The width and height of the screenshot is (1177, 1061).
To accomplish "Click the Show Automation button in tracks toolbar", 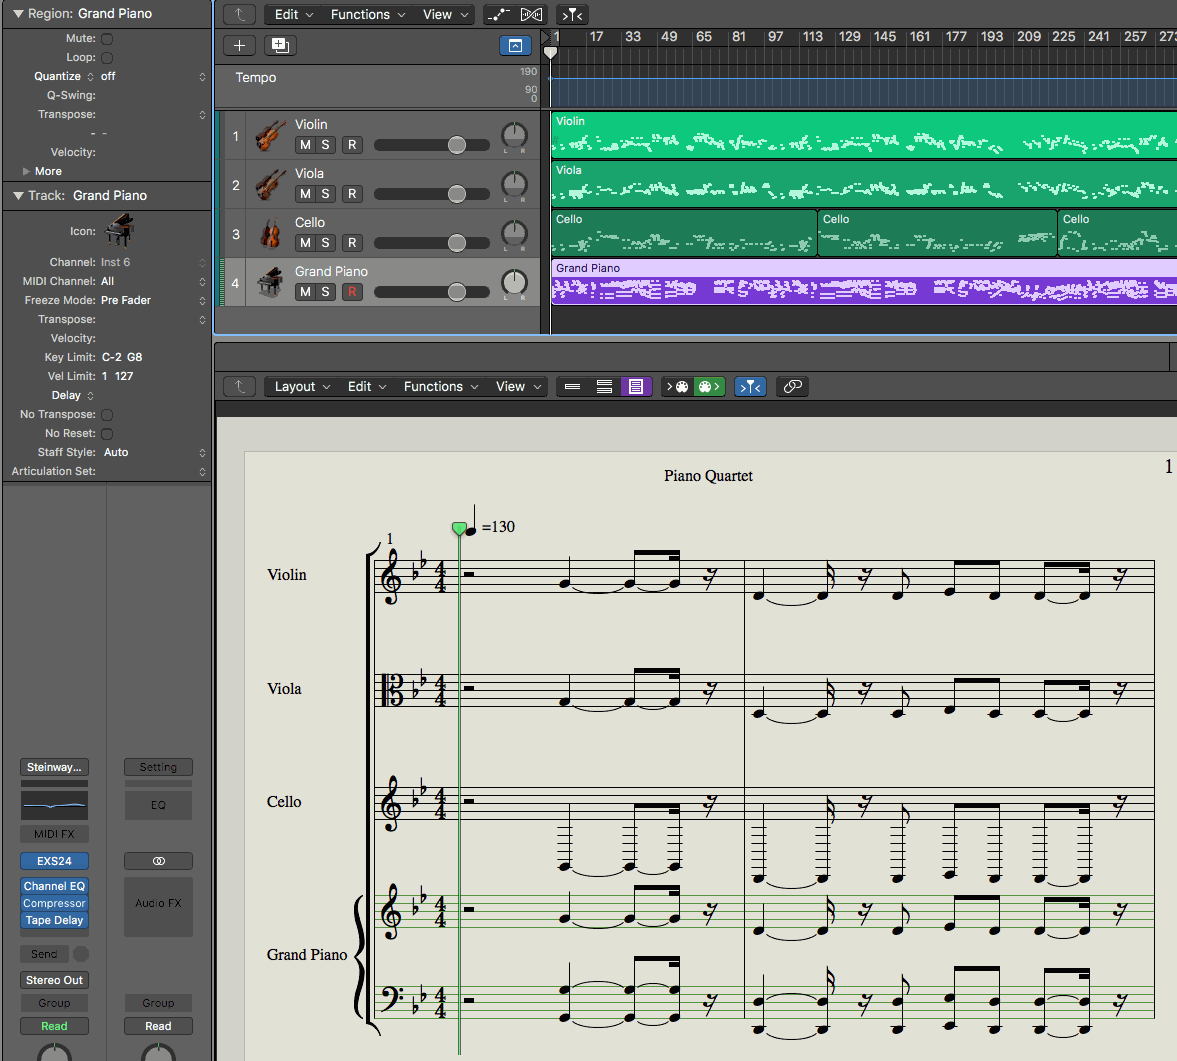I will [x=498, y=14].
